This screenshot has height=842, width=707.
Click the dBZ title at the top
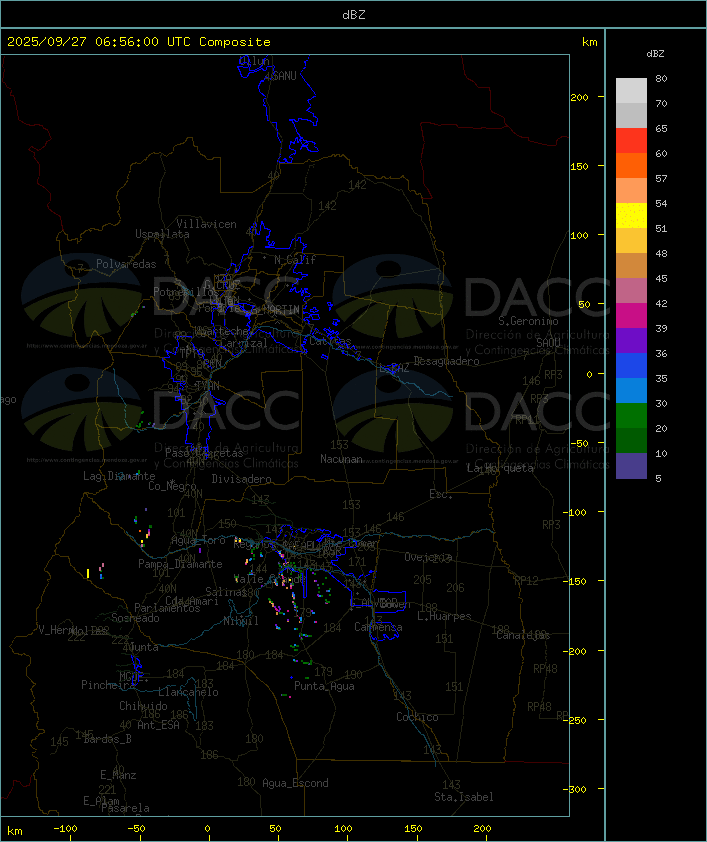354,14
